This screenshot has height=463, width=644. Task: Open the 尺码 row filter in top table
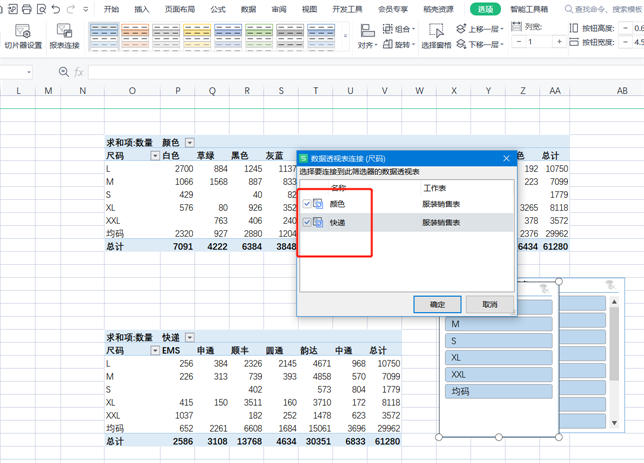[154, 156]
